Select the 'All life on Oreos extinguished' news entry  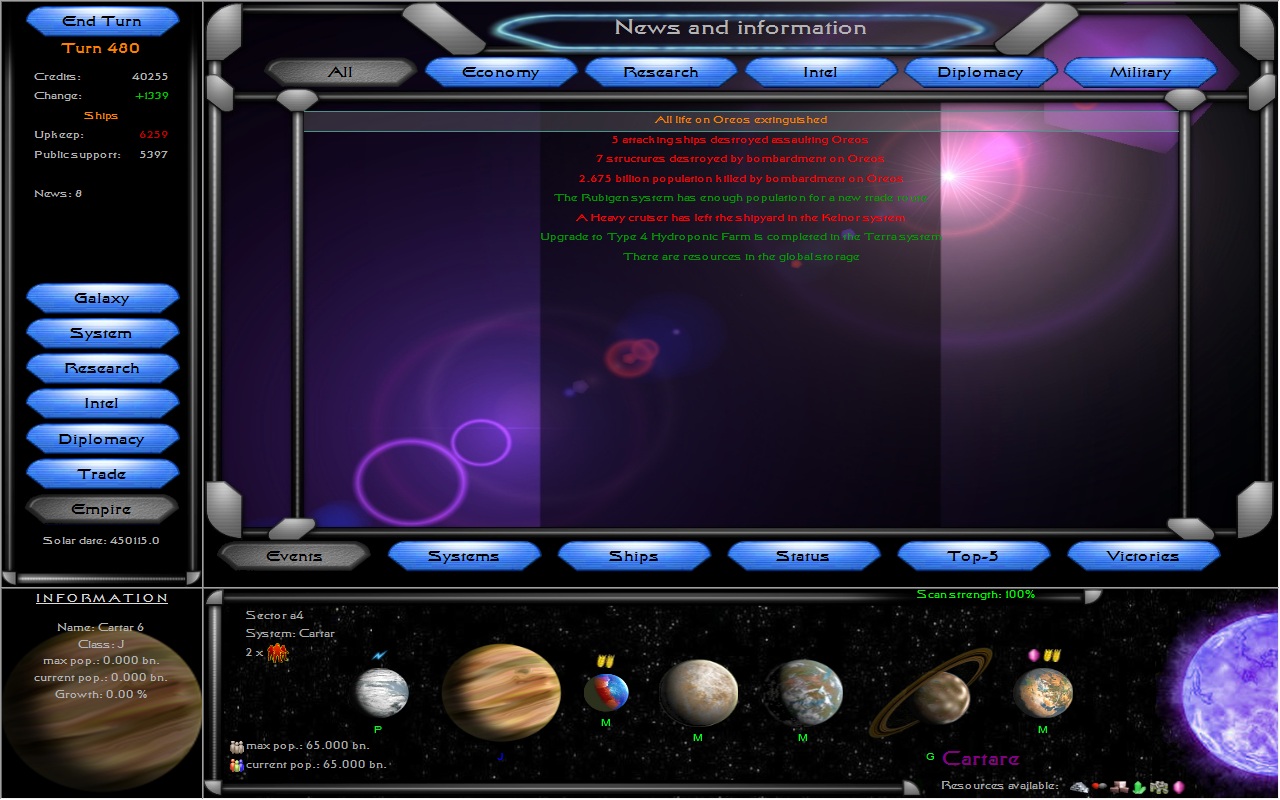[741, 120]
